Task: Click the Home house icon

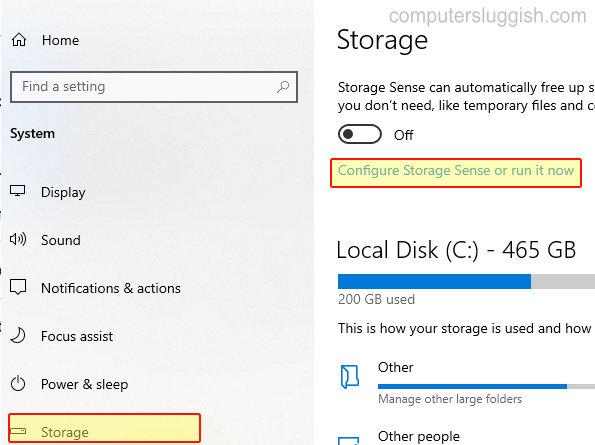Action: pos(19,40)
